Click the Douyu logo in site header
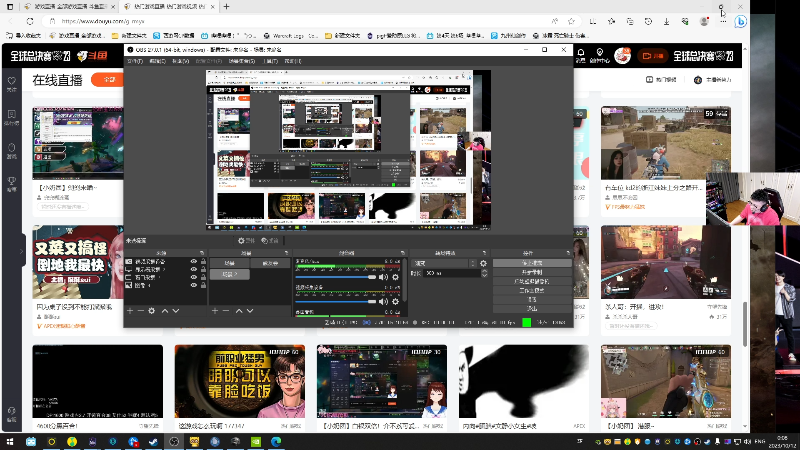800x450 pixels. [x=92, y=56]
